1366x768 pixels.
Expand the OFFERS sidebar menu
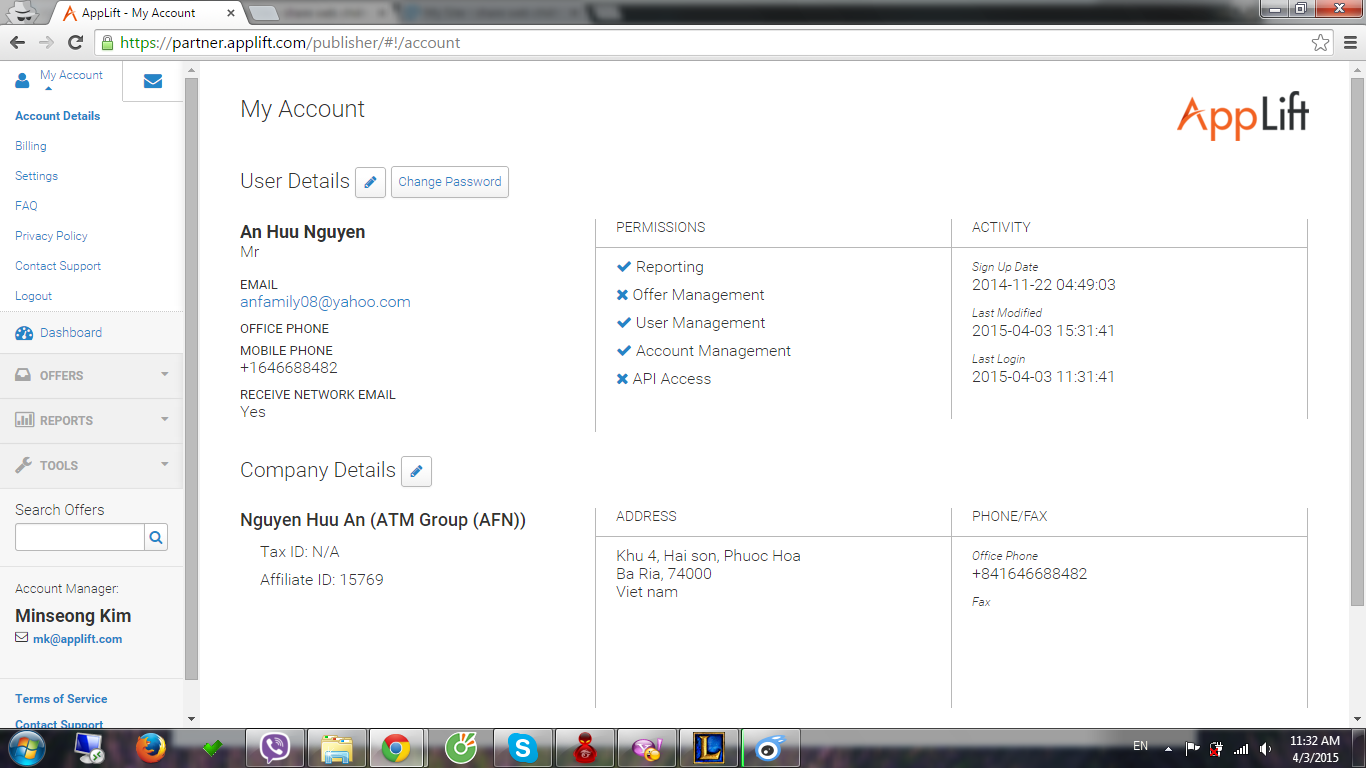pyautogui.click(x=91, y=376)
